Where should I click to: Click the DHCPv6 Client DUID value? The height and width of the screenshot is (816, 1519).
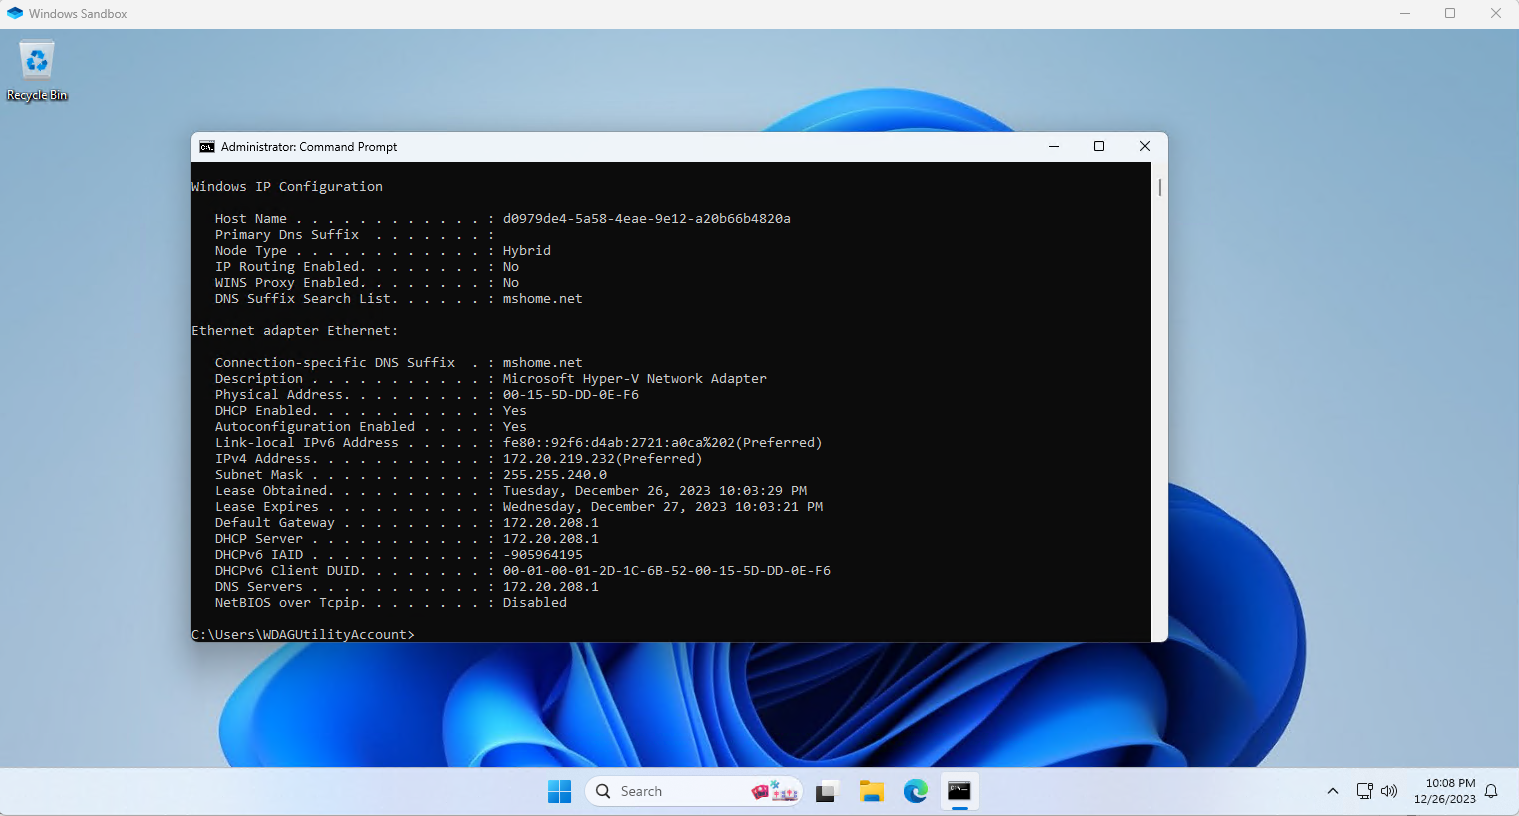(x=666, y=571)
